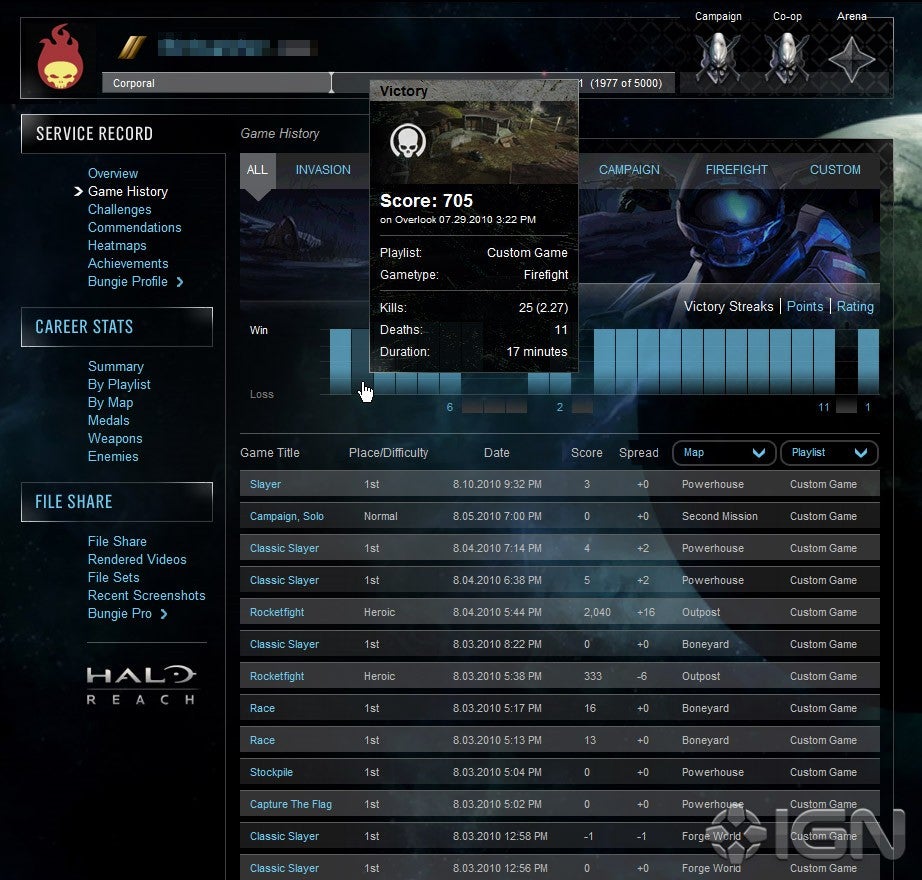Open the Bungie Profile link
Screen dimensions: 922x880
click(x=128, y=282)
